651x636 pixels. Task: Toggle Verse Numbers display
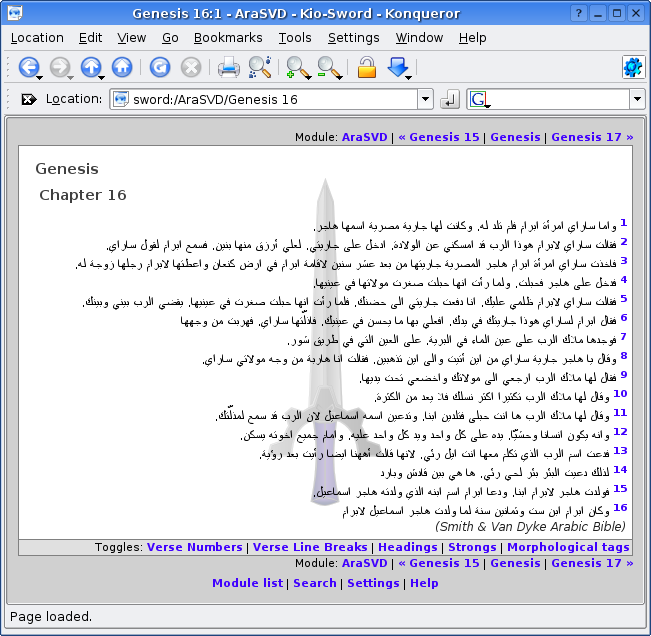coord(194,547)
